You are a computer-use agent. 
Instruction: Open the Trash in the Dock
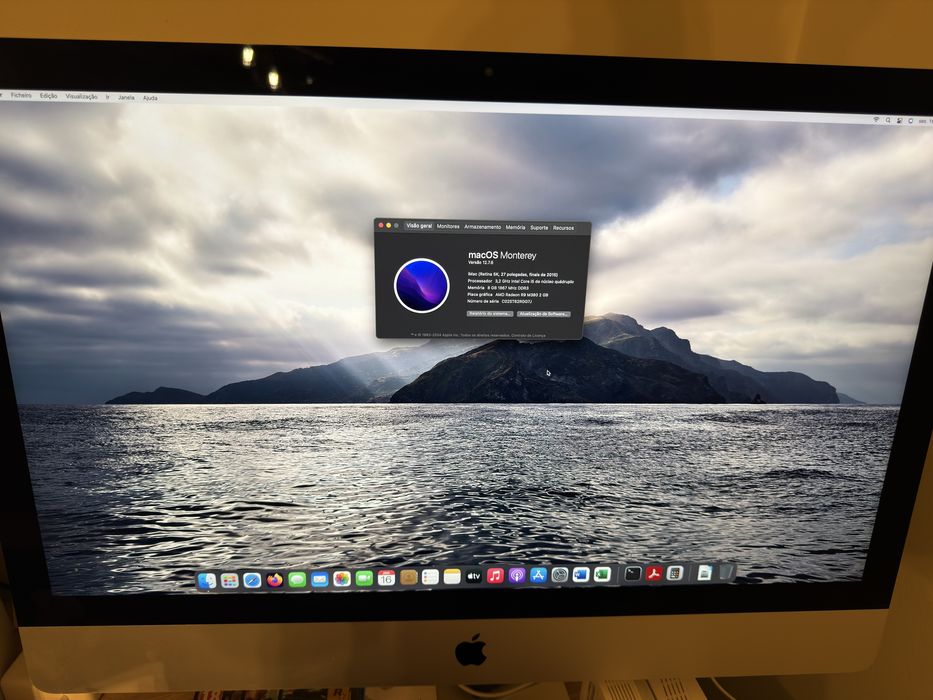pyautogui.click(x=725, y=573)
